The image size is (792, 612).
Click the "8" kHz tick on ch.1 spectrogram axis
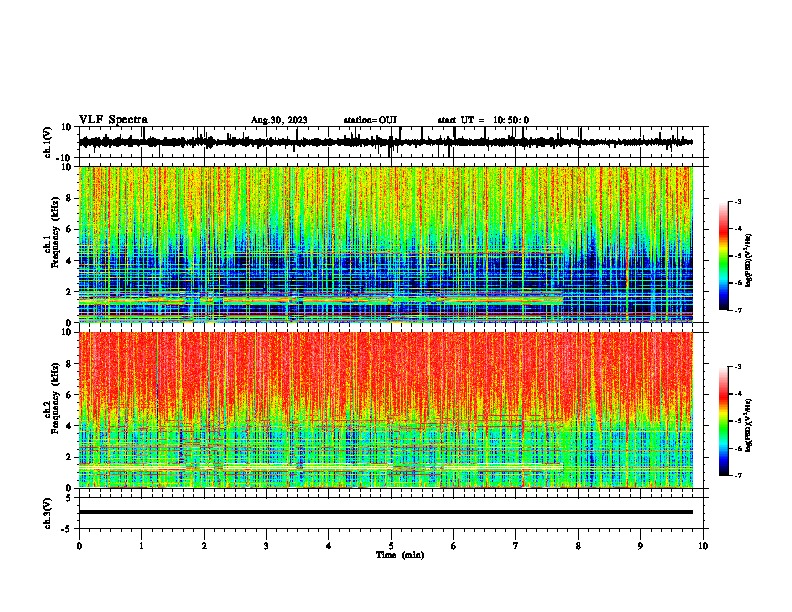click(x=69, y=198)
